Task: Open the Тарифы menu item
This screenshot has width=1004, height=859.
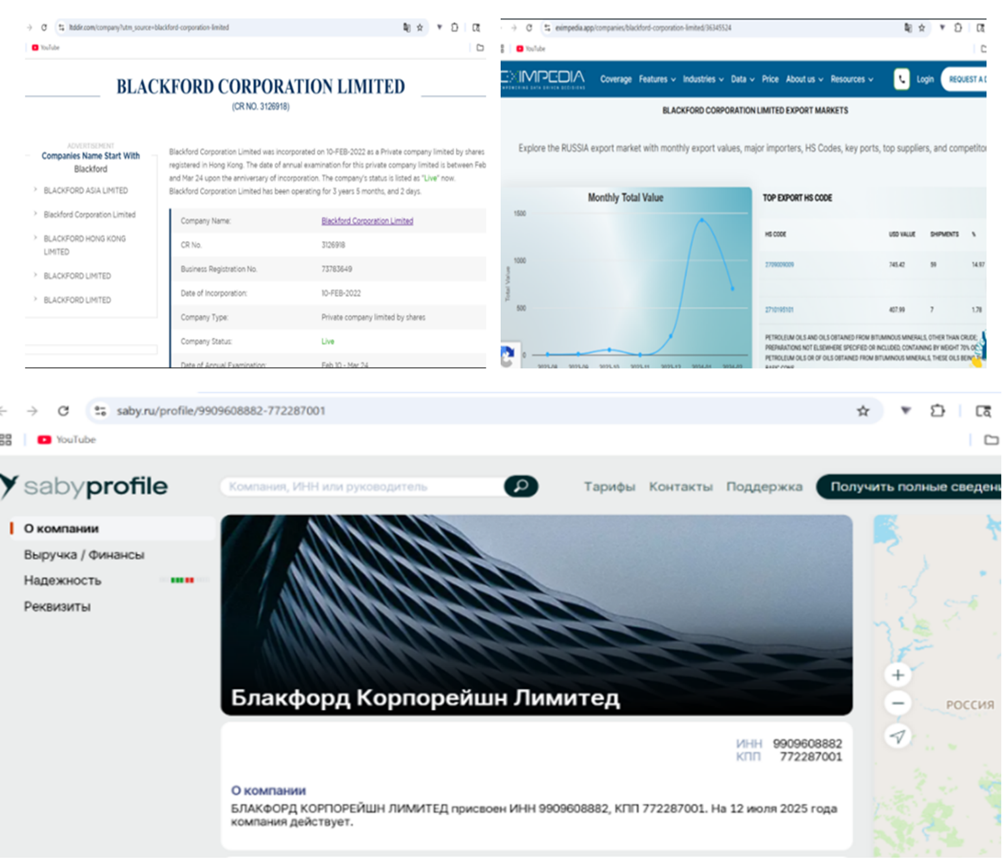Action: point(609,487)
